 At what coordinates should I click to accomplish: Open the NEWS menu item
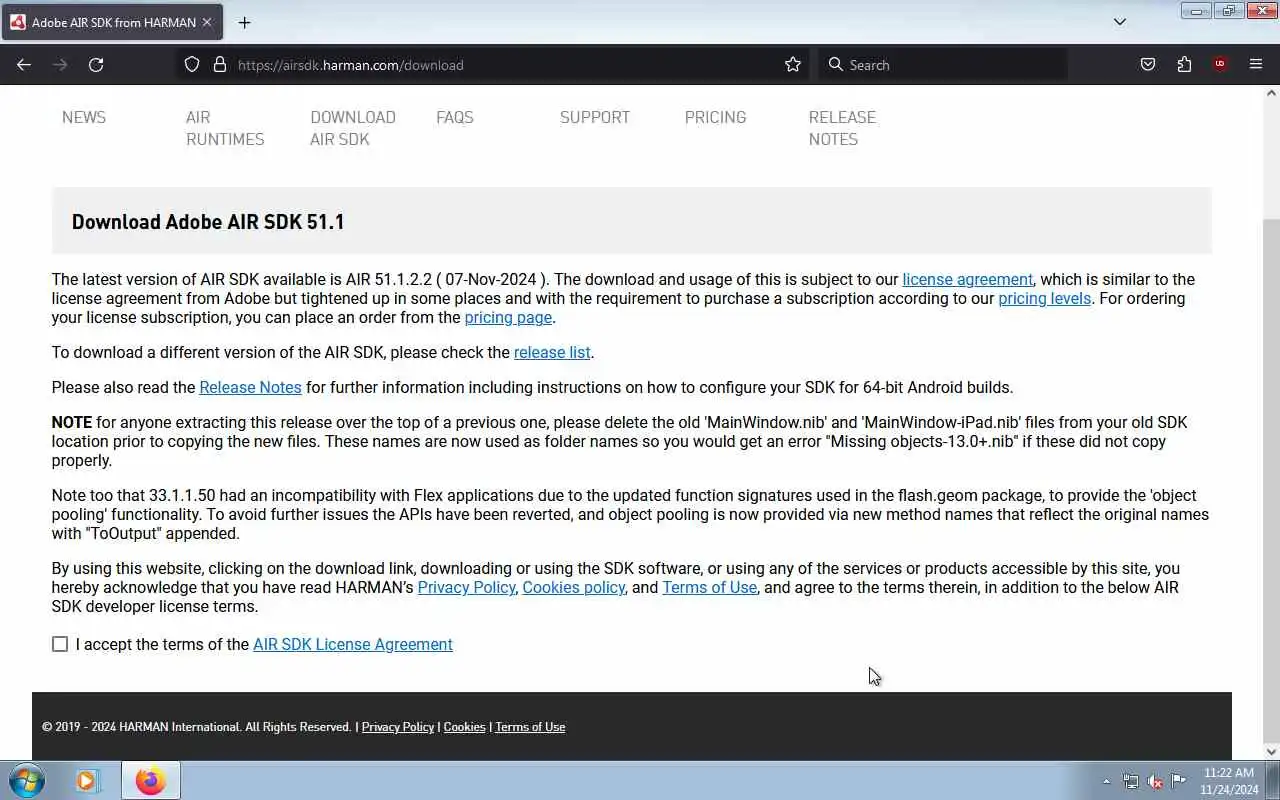84,117
